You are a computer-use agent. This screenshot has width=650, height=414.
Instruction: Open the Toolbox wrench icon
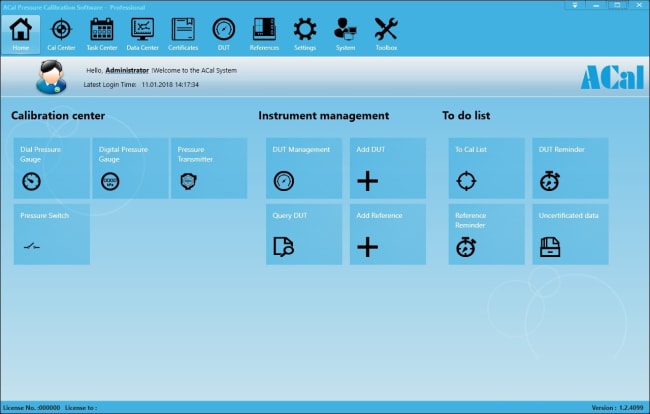coord(386,34)
